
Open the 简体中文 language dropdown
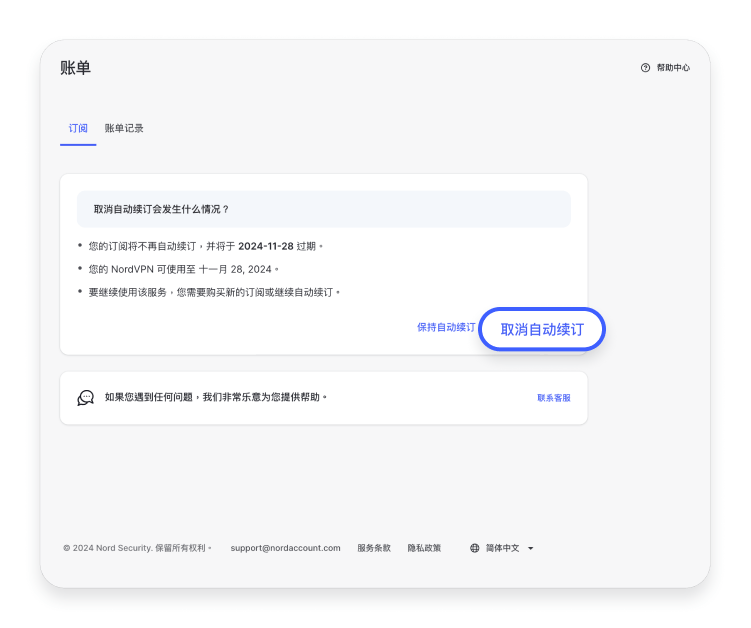click(x=502, y=548)
